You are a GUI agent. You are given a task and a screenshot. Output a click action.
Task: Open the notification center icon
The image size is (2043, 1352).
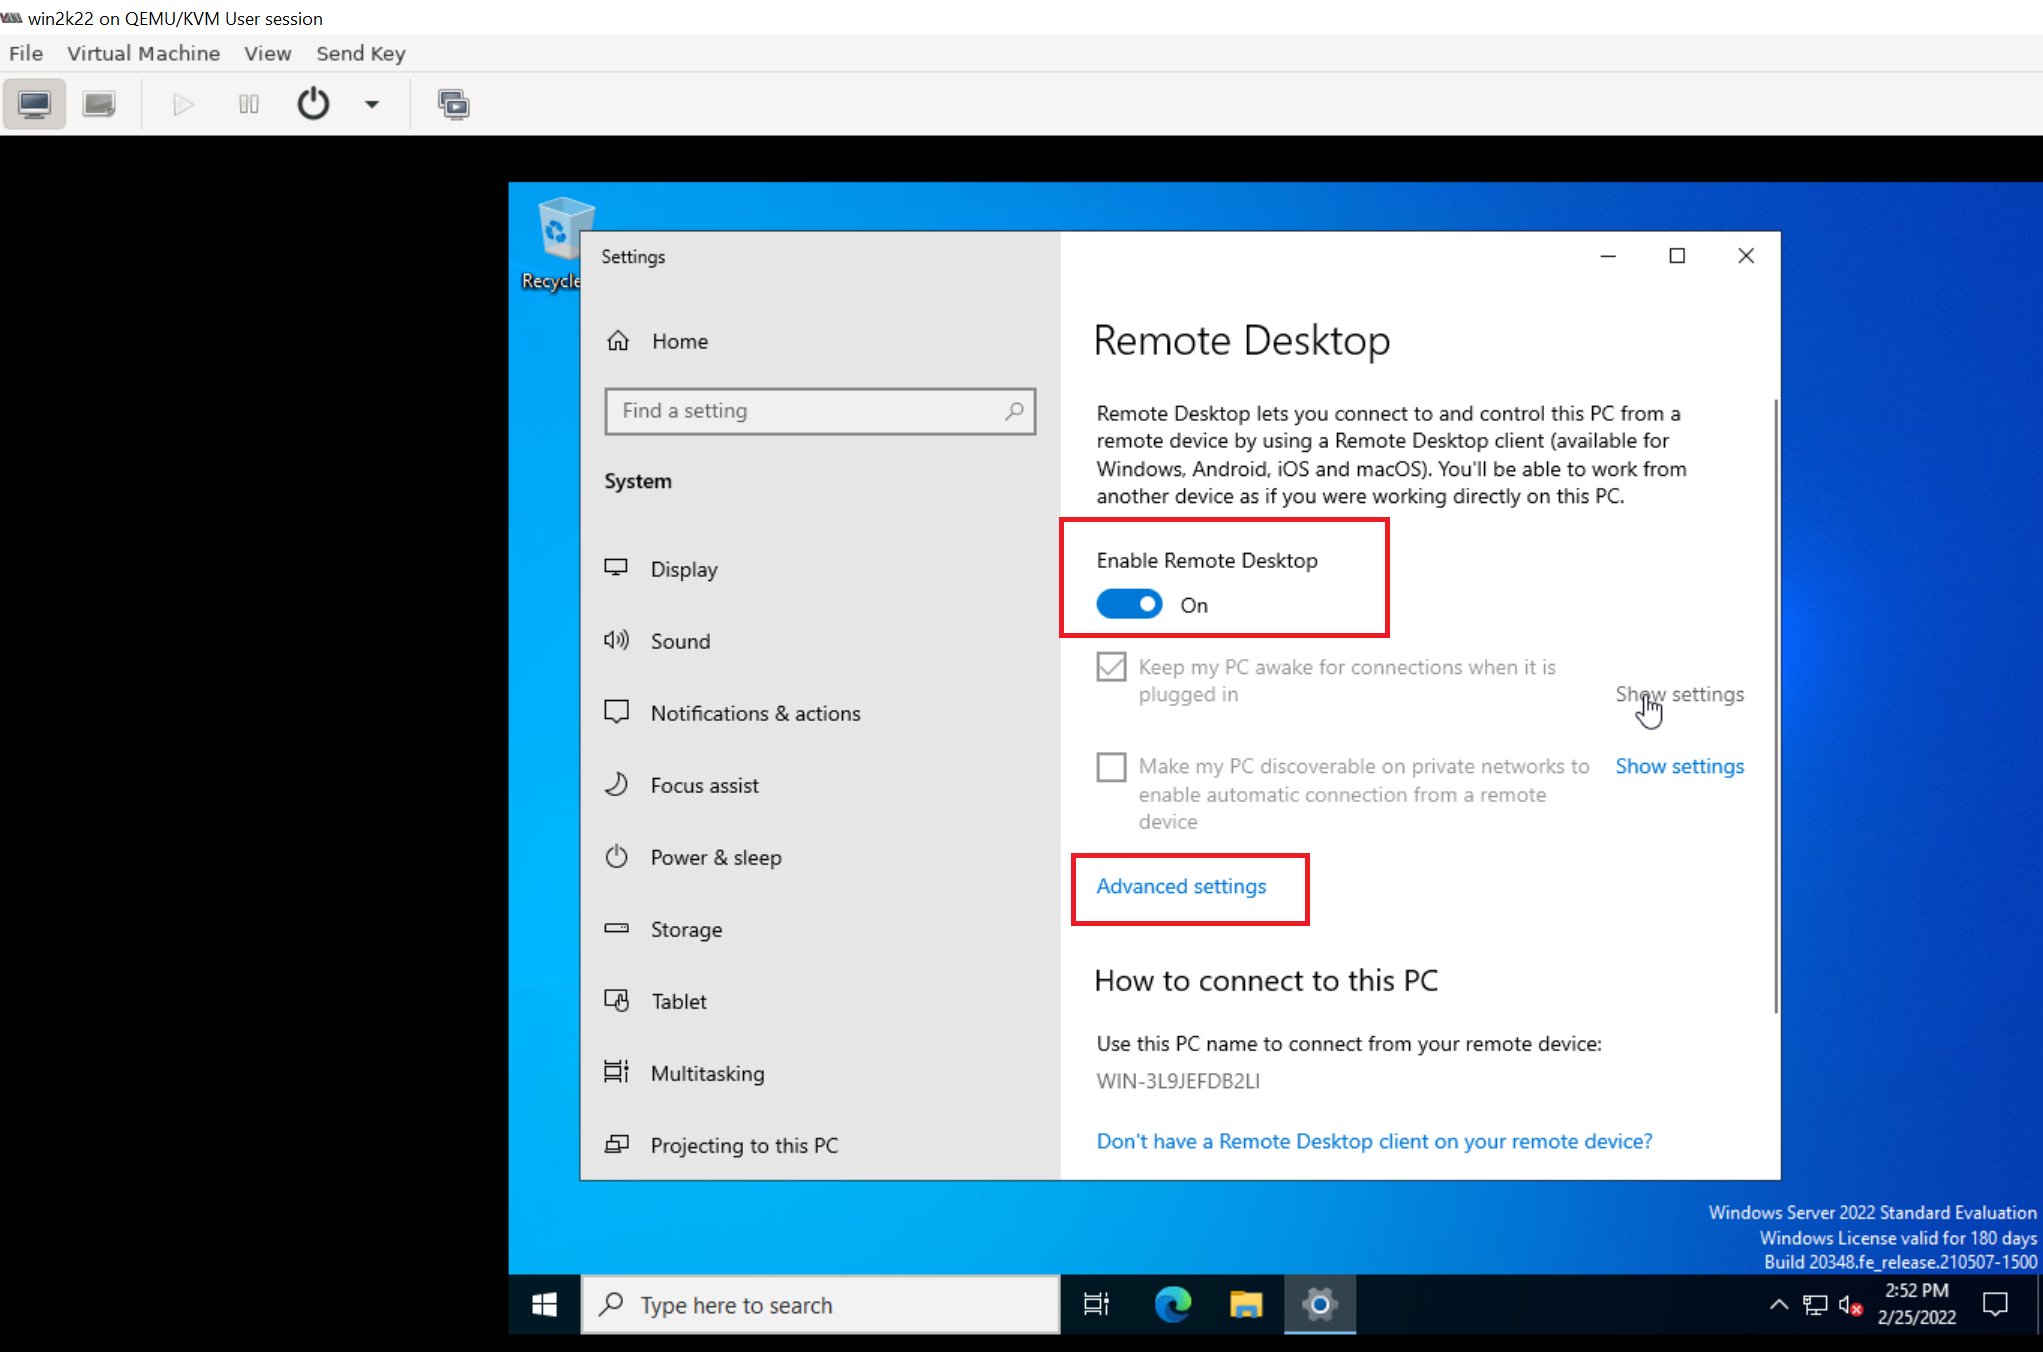pos(1995,1304)
